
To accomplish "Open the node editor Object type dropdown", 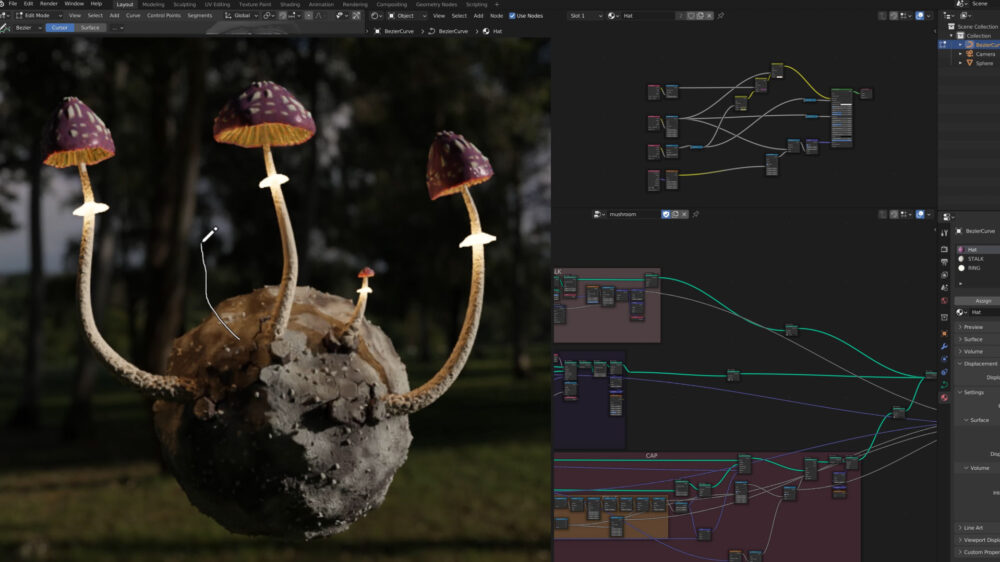I will (x=407, y=15).
